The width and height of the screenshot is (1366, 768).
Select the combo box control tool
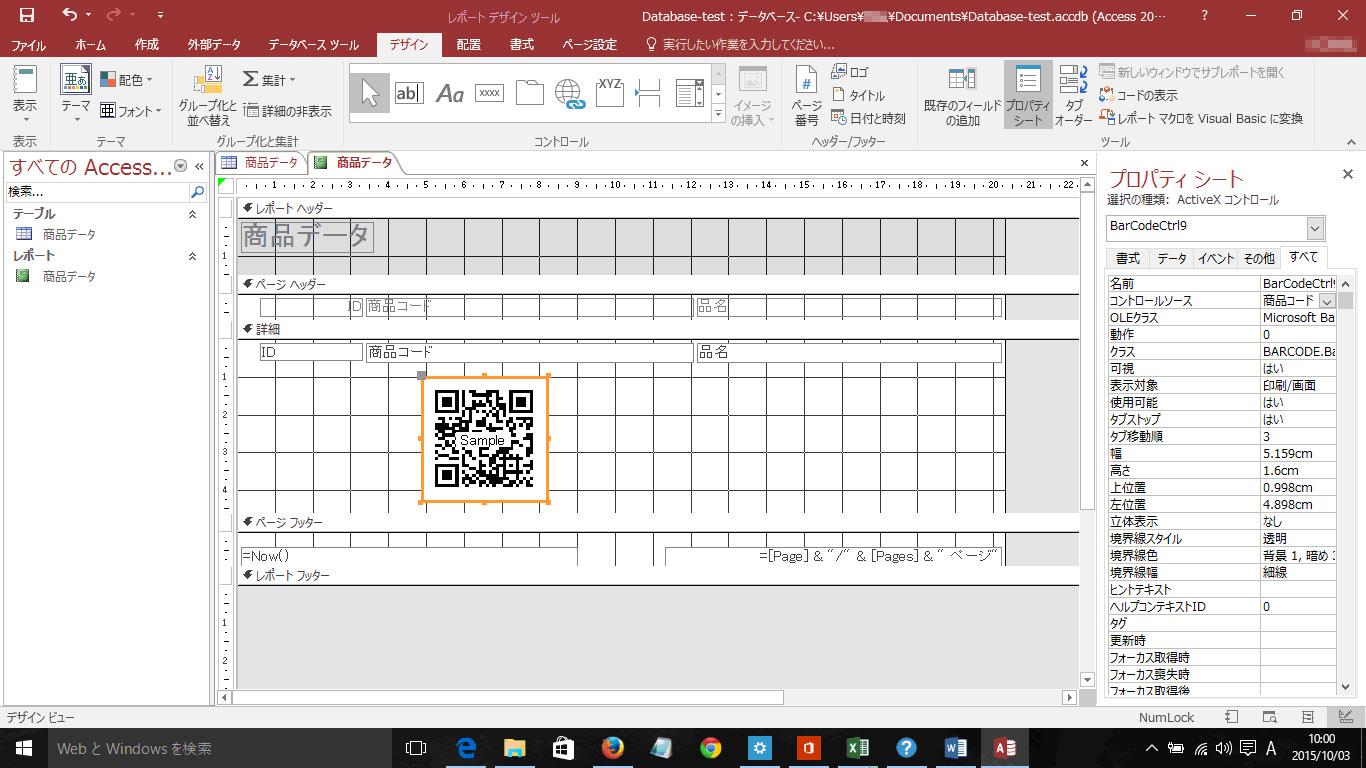click(x=689, y=93)
